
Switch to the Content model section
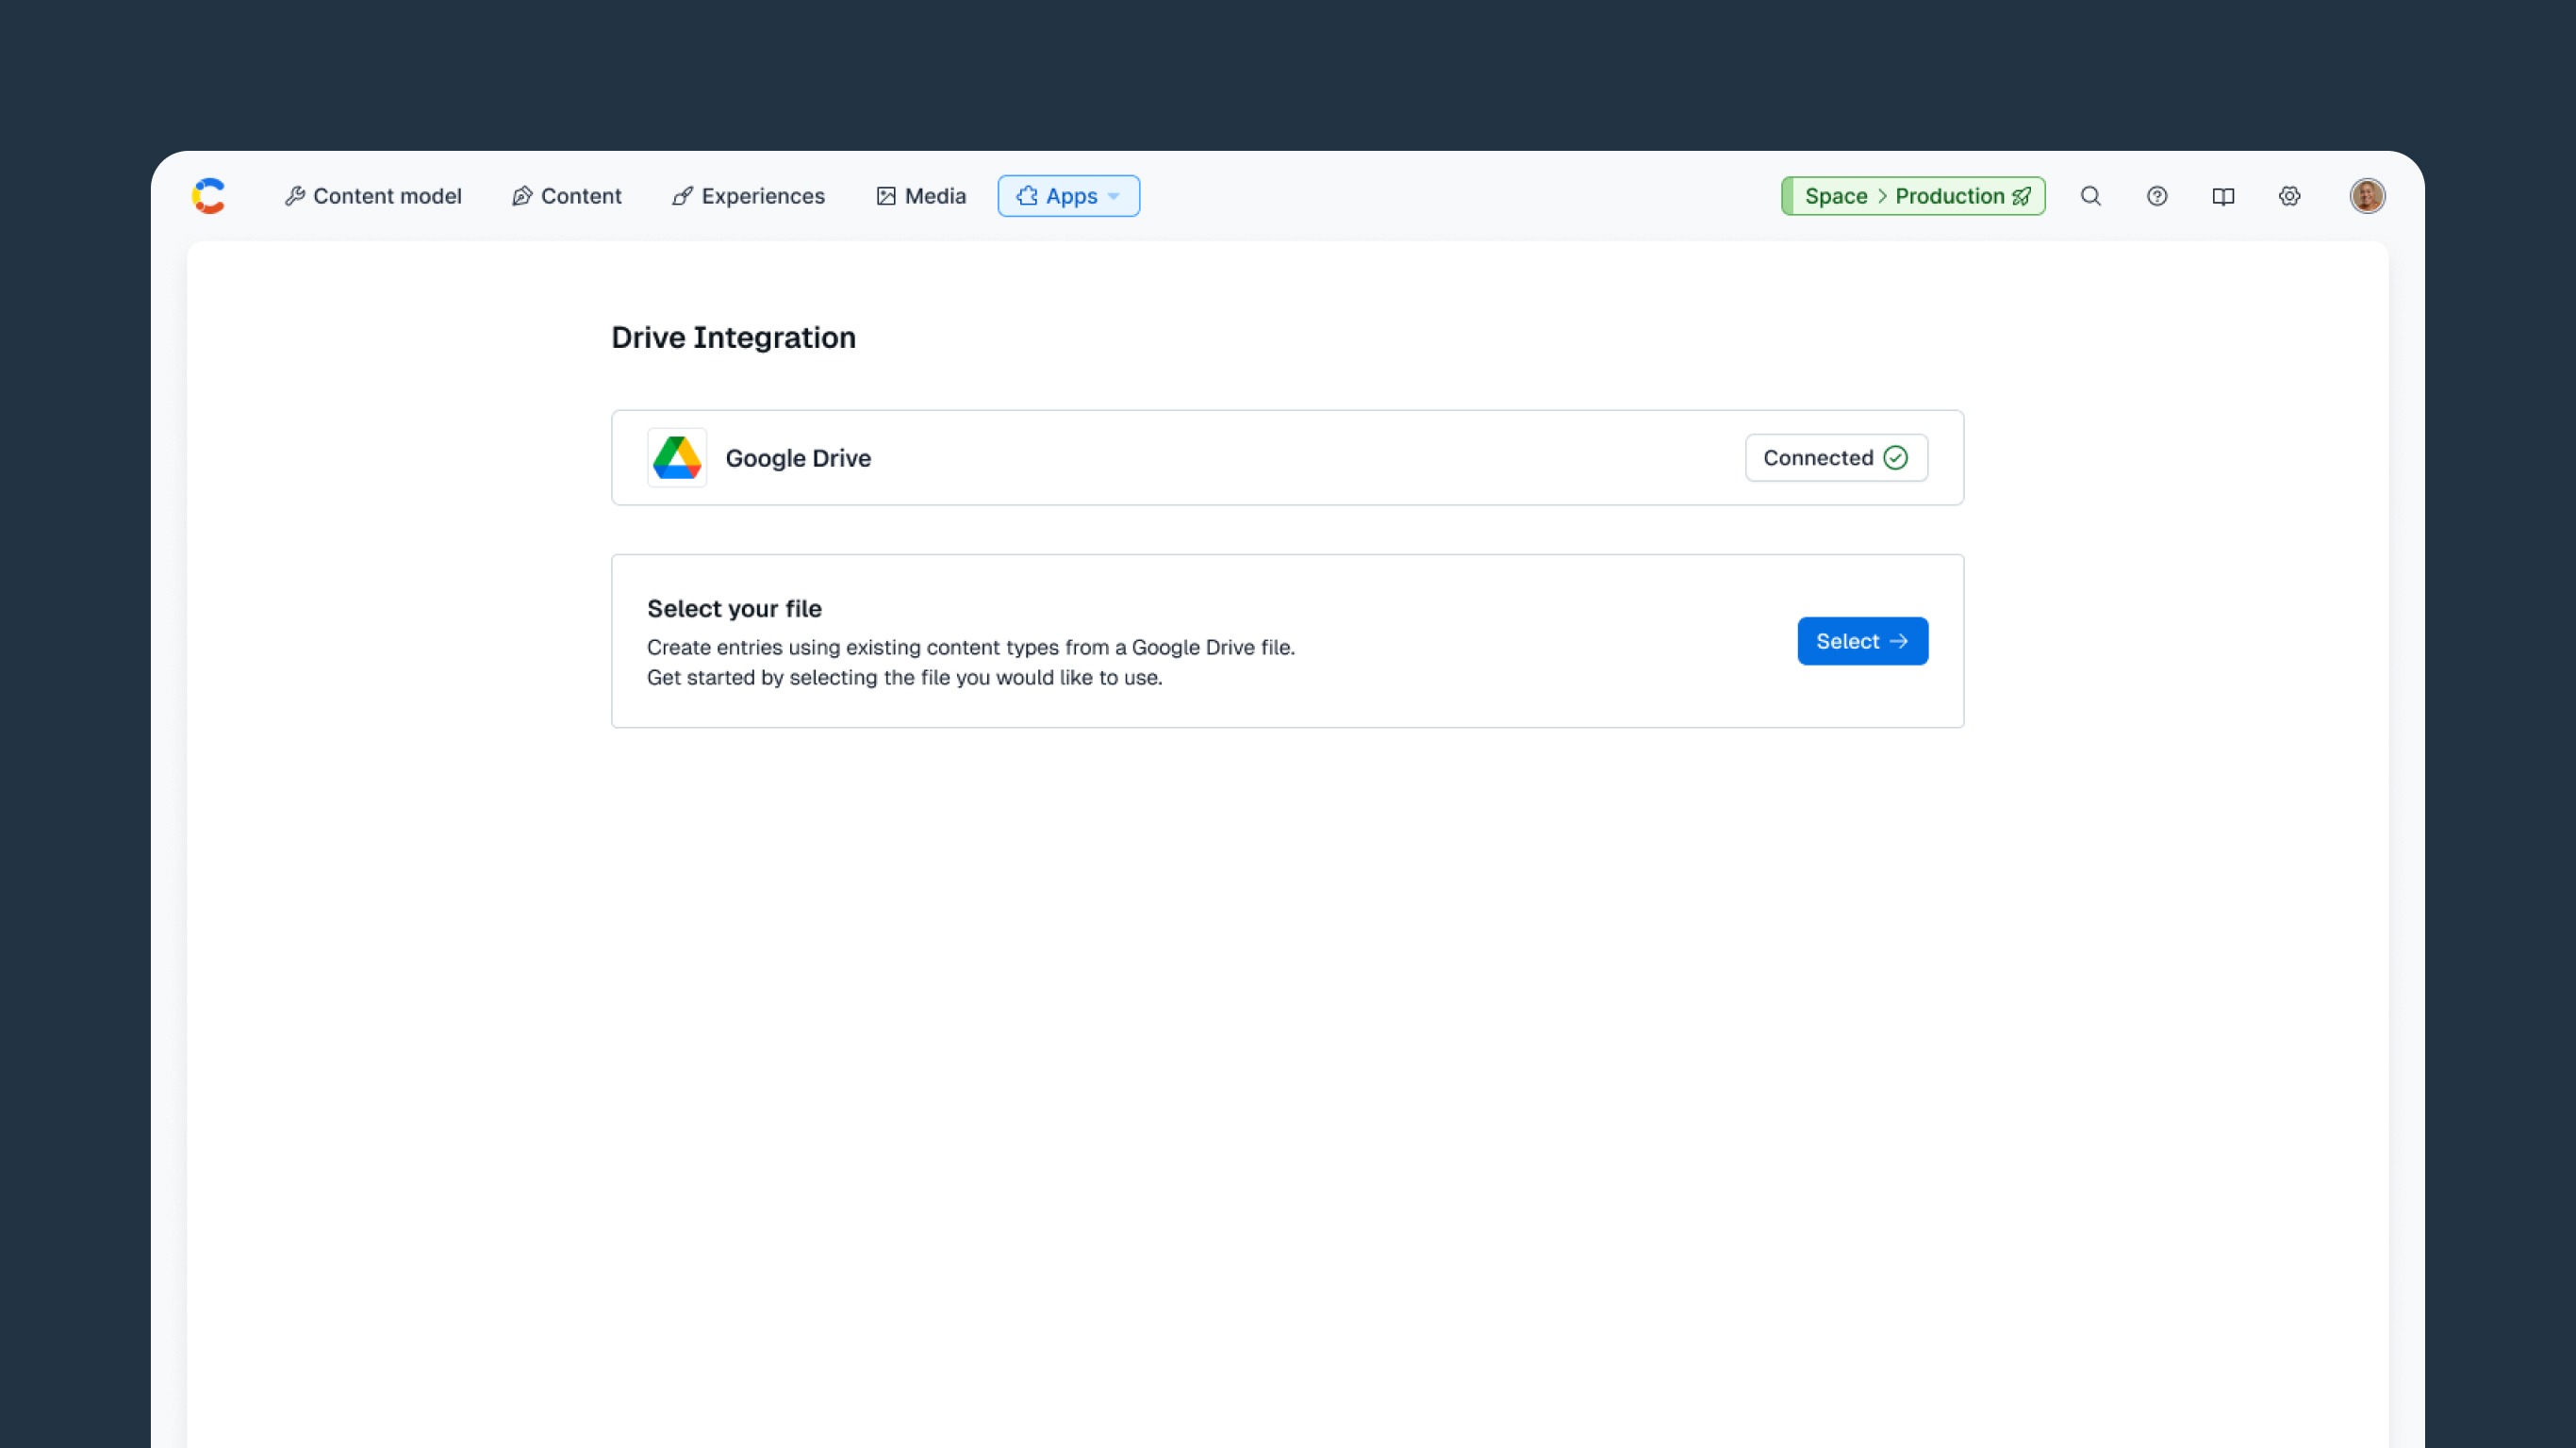pos(373,196)
